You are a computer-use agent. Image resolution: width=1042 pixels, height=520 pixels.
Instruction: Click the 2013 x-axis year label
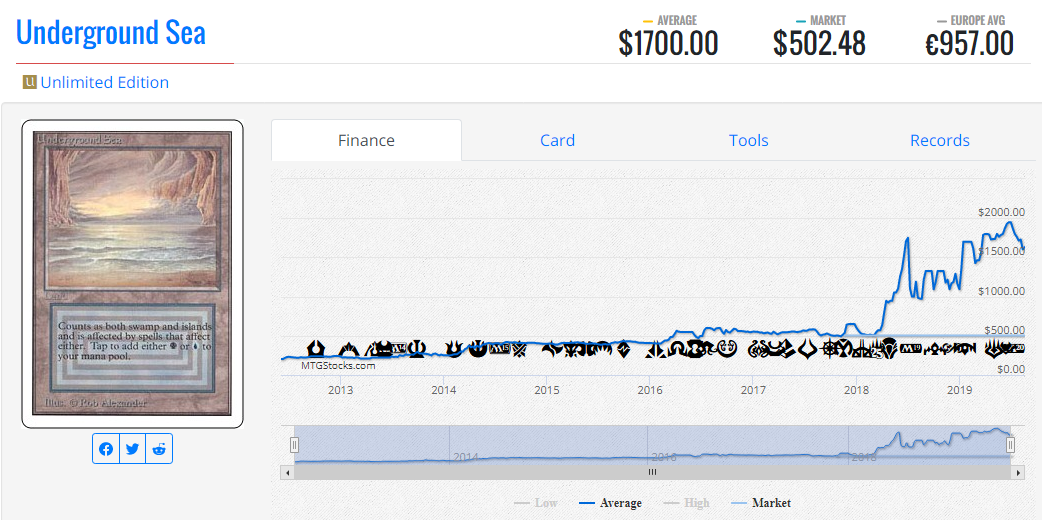coord(340,390)
